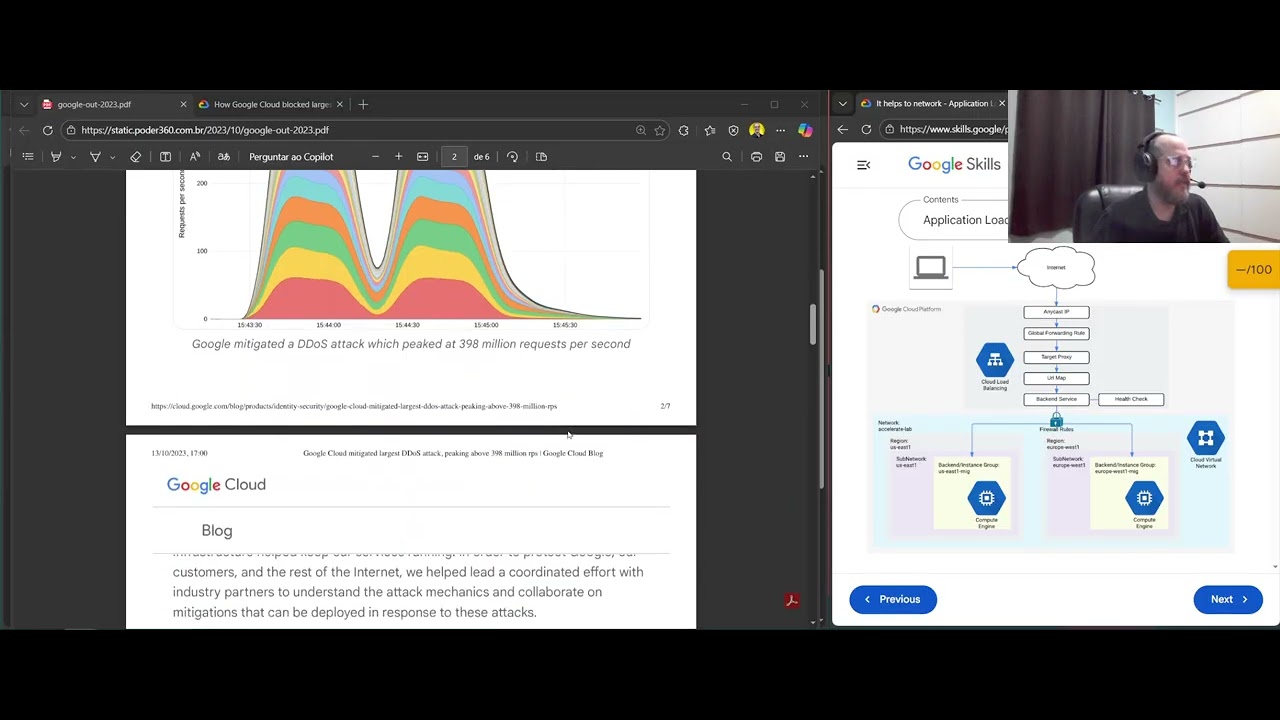Viewport: 1280px width, 720px height.
Task: Select the draw pen tool
Action: pos(95,157)
